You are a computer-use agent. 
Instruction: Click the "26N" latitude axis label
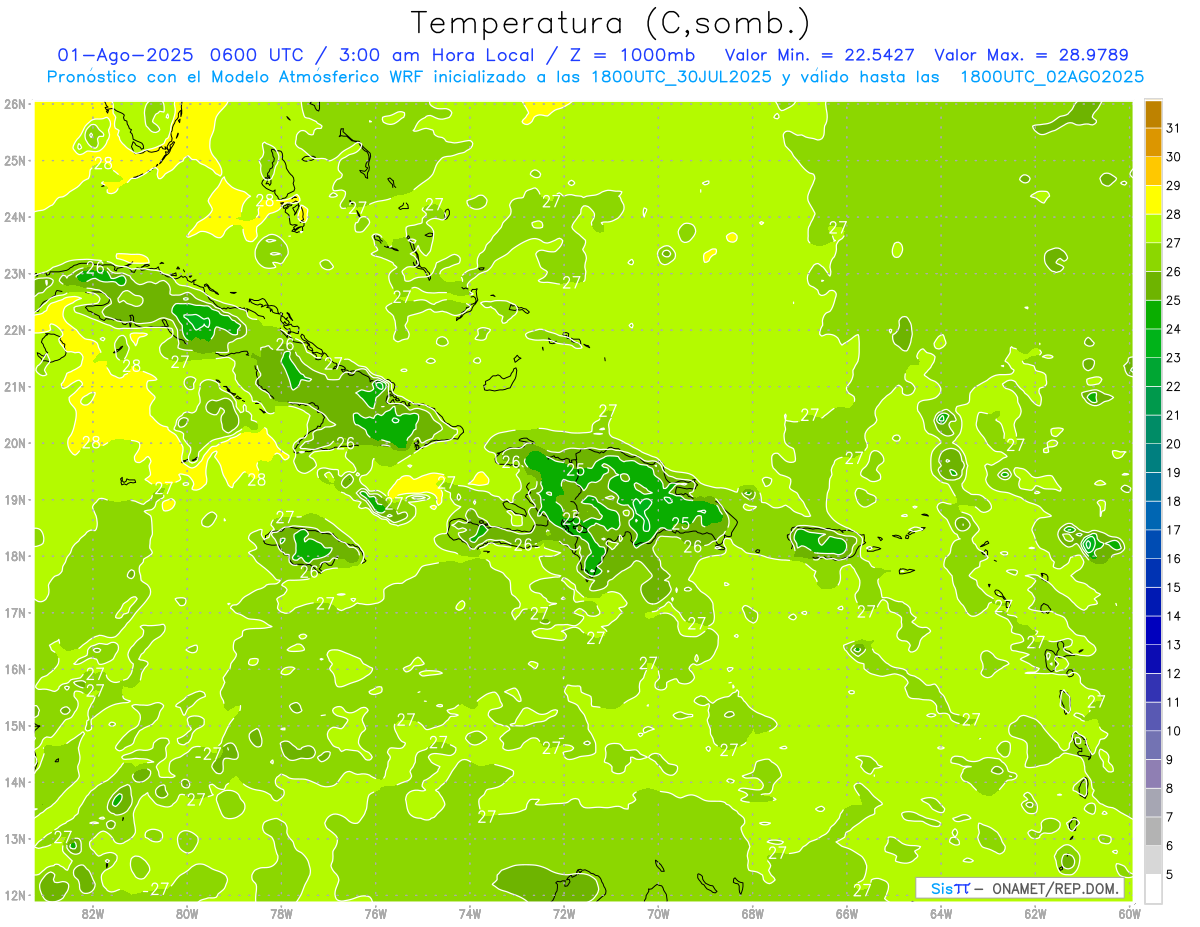(x=15, y=104)
